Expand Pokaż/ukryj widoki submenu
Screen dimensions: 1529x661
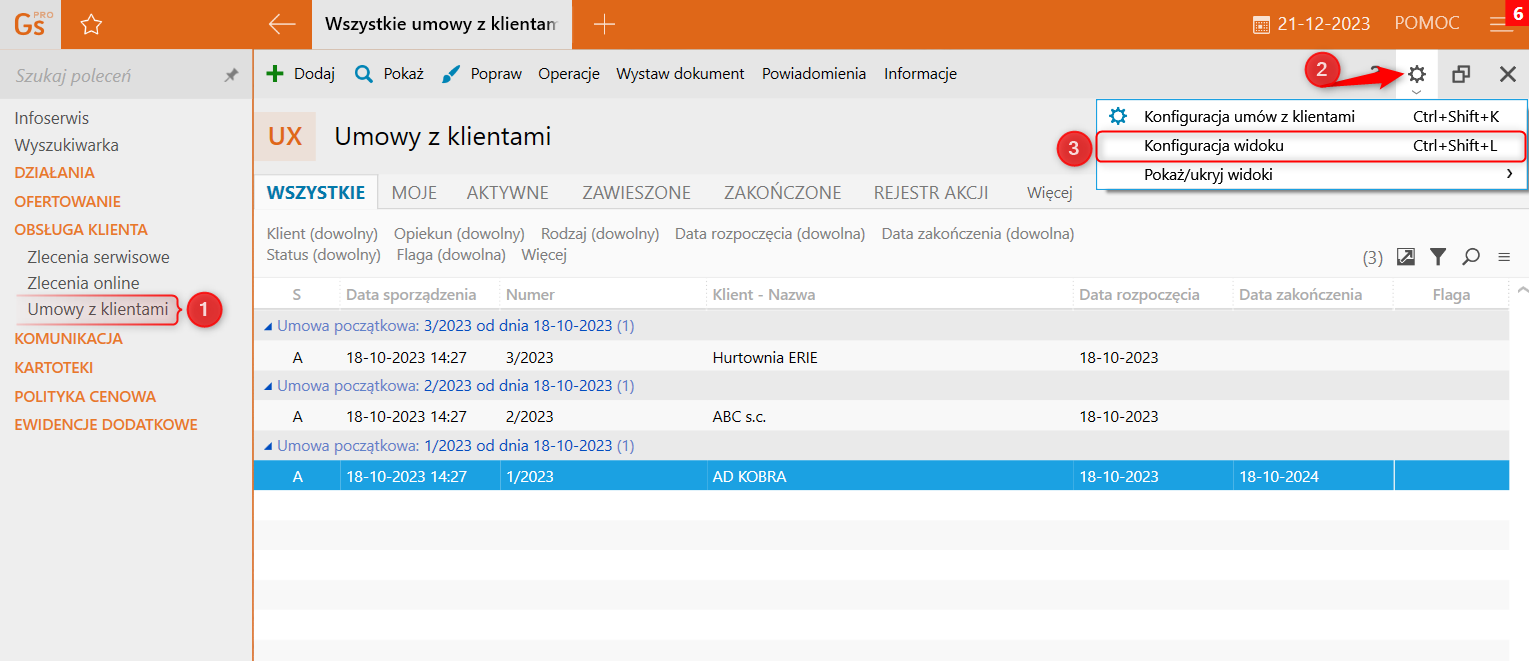click(x=1312, y=175)
